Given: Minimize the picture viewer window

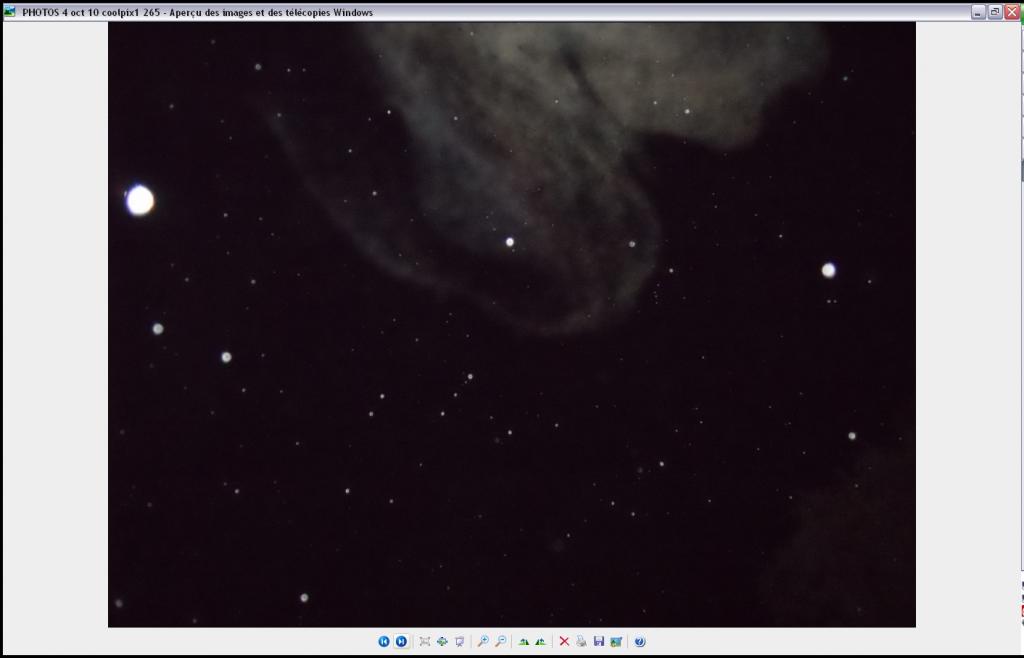Looking at the screenshot, I should 978,12.
